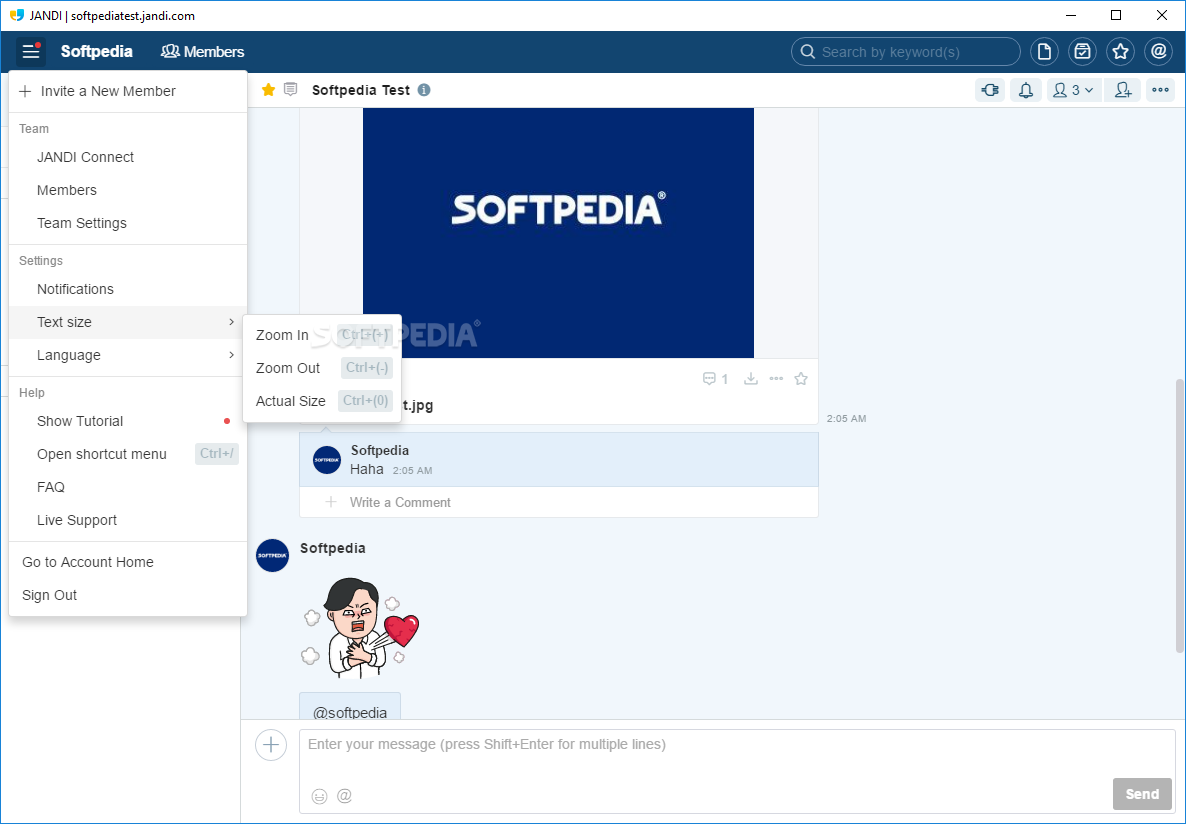The height and width of the screenshot is (824, 1186).
Task: Click the chat vertical scrollbar
Action: [1180, 515]
